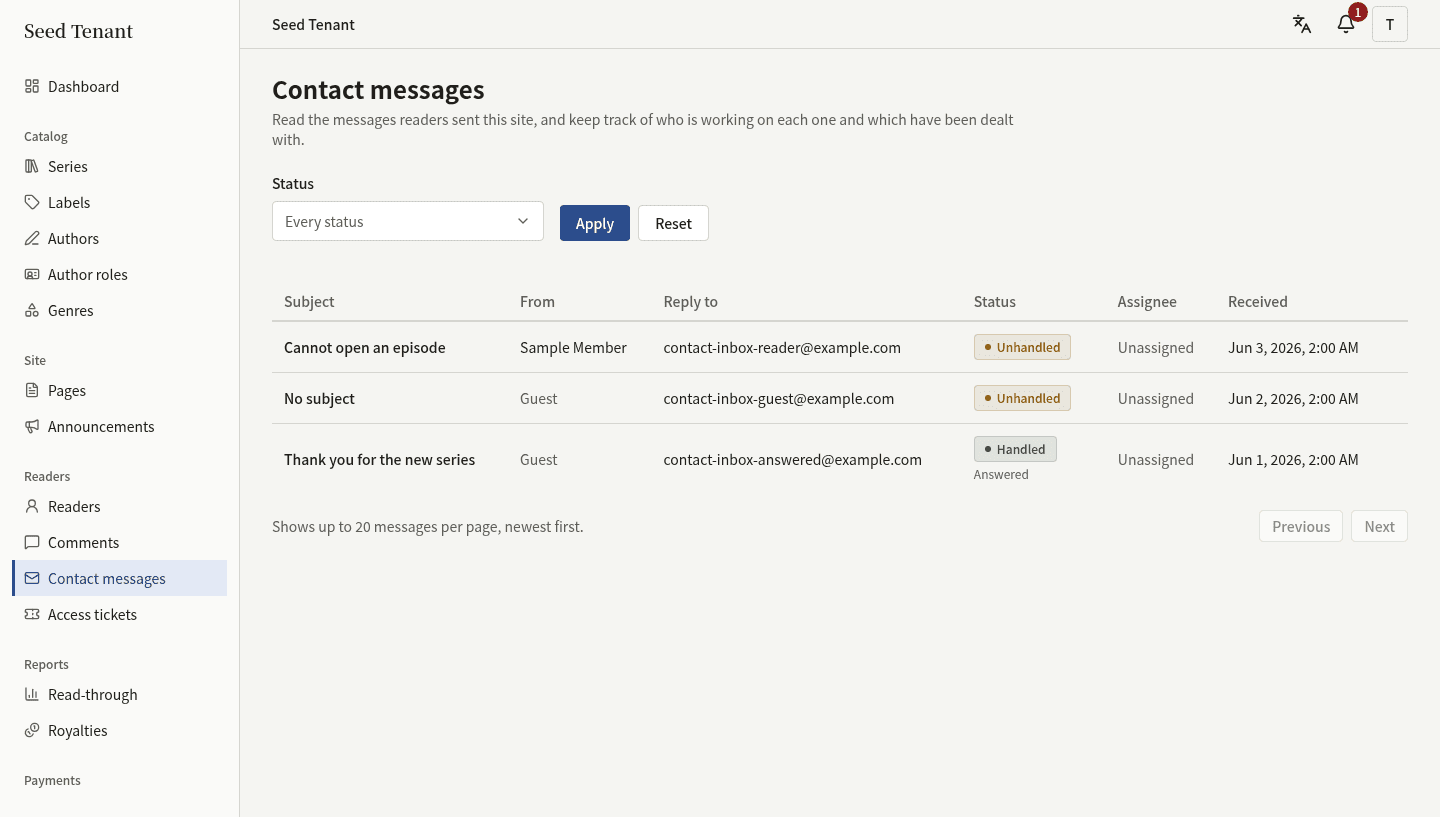Screen dimensions: 1440x817
Task: Click the Pages document icon
Action: click(x=32, y=390)
